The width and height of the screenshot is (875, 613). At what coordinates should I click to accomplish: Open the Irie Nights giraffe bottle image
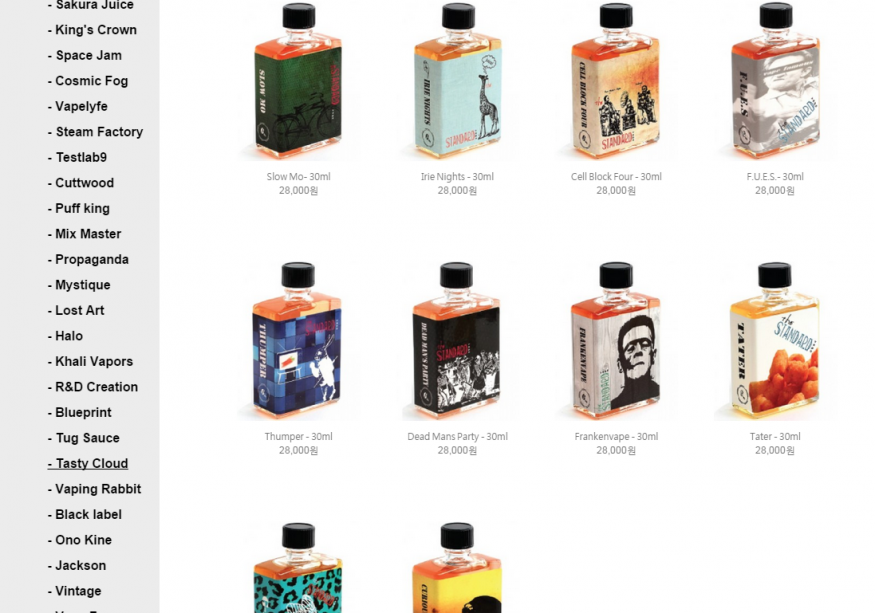[x=458, y=81]
